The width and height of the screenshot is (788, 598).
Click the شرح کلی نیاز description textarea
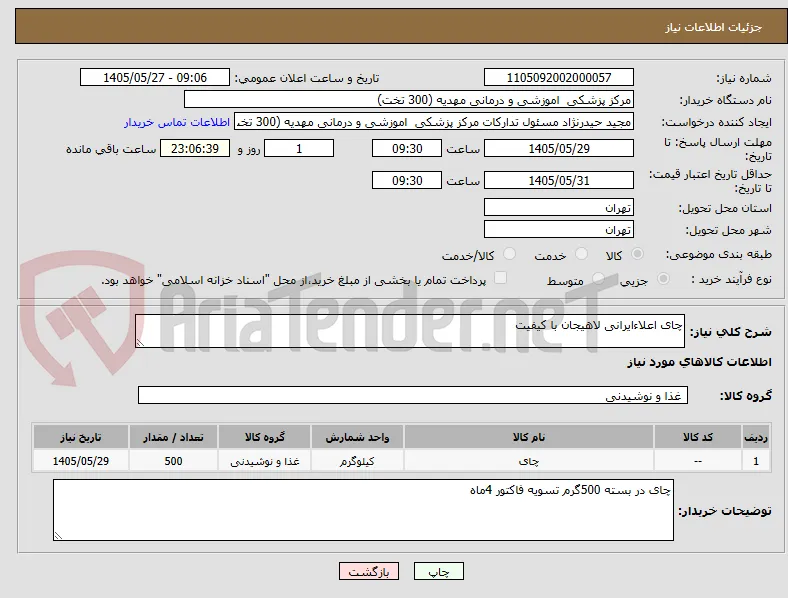pyautogui.click(x=410, y=331)
